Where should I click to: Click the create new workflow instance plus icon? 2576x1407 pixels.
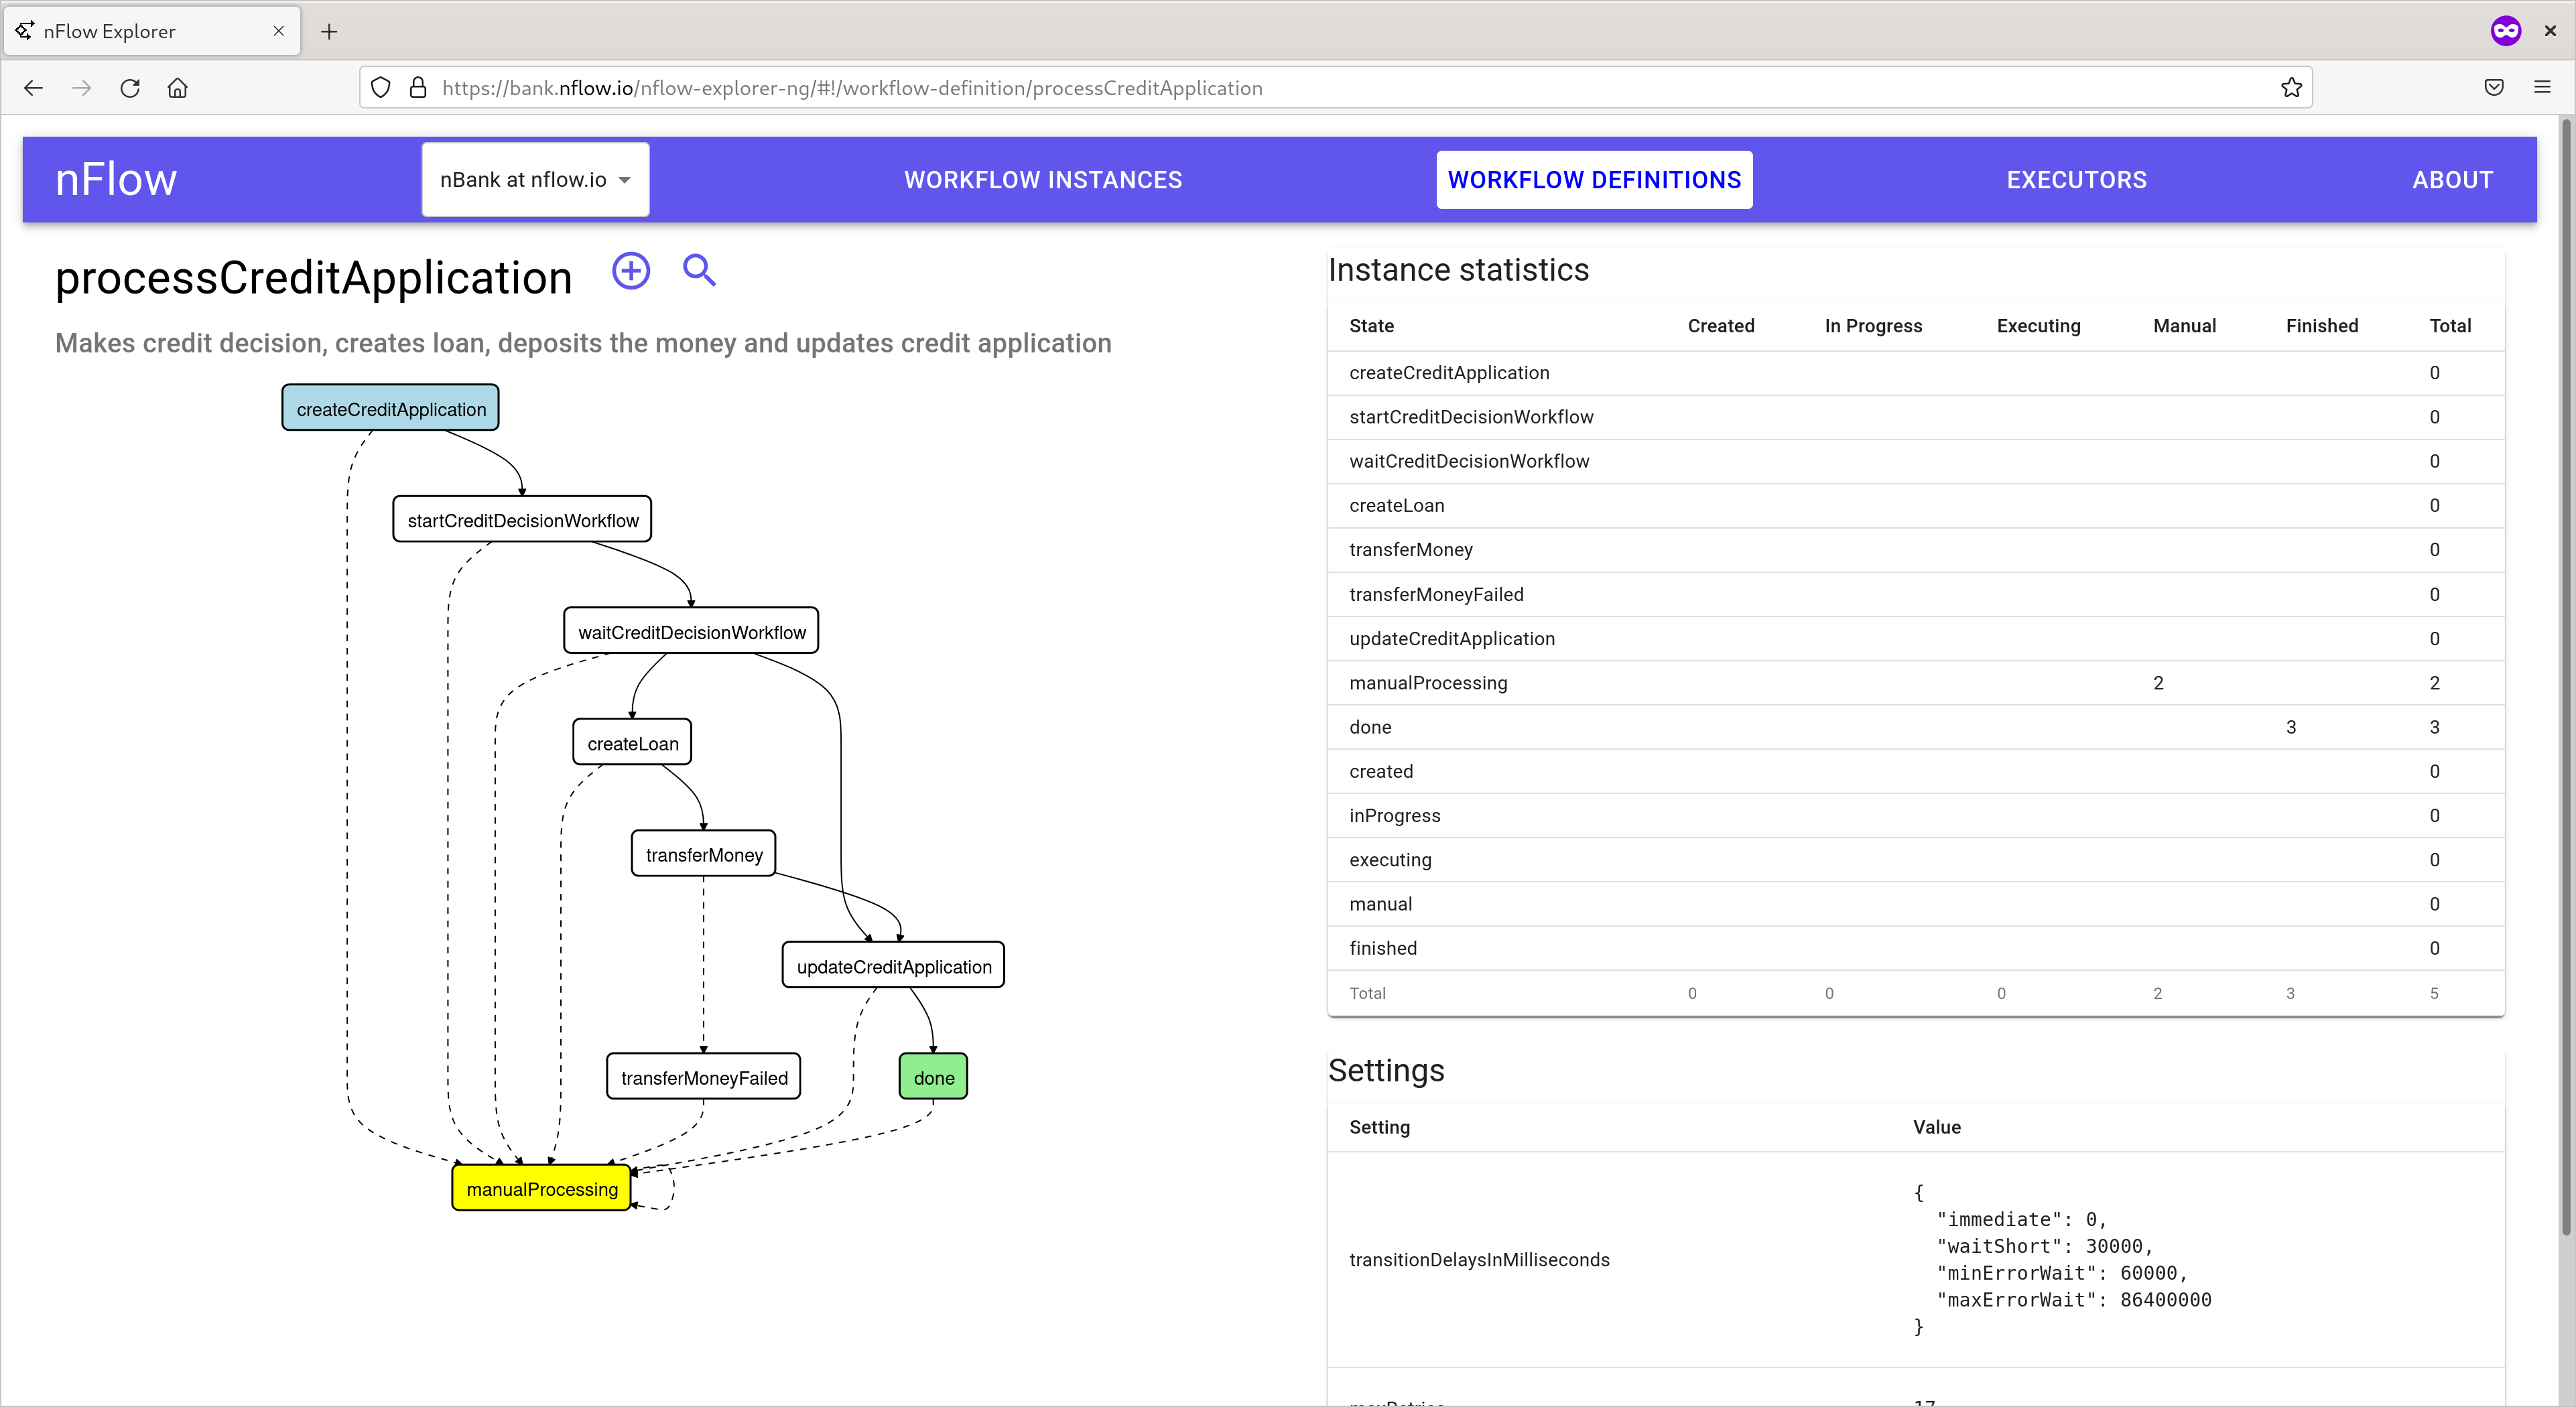[630, 271]
